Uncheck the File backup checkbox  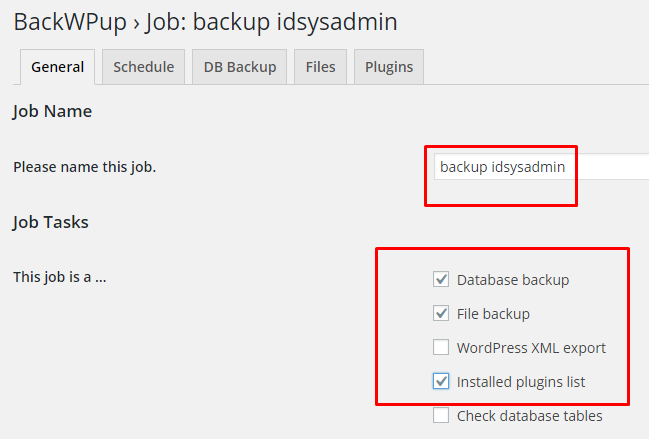(x=441, y=313)
